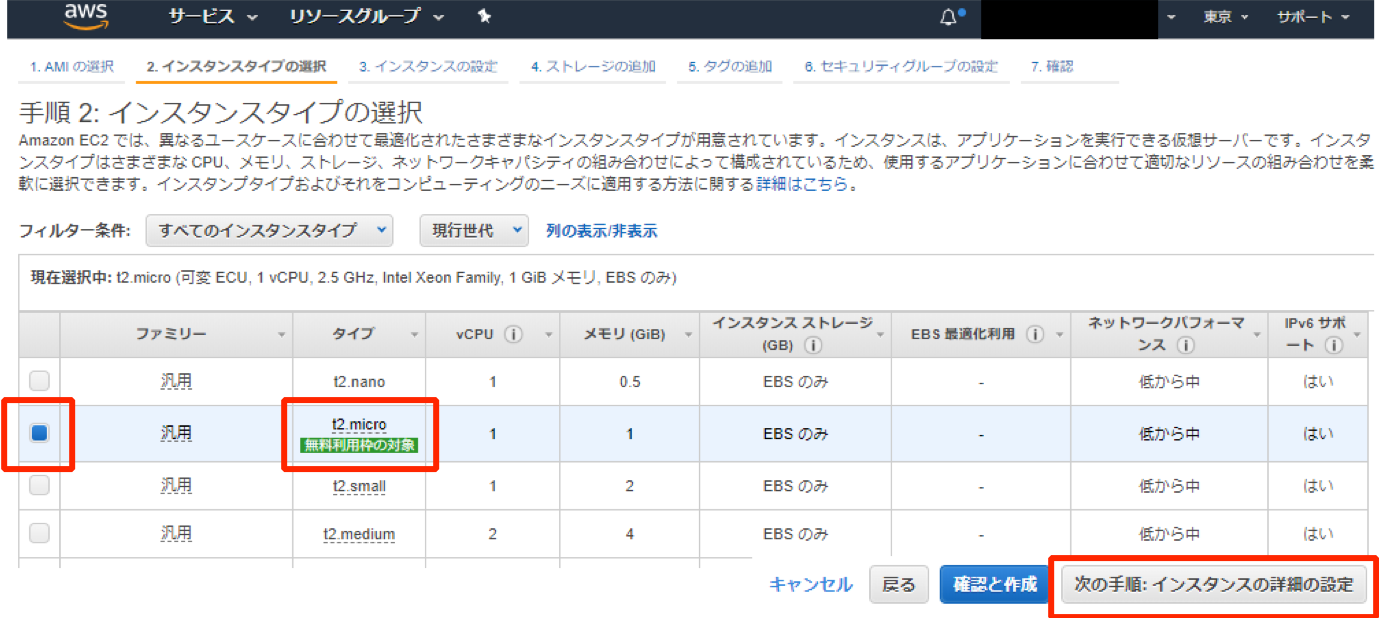Open the ネットワークパフォーマンス info icon
1379x618 pixels.
(x=1185, y=346)
